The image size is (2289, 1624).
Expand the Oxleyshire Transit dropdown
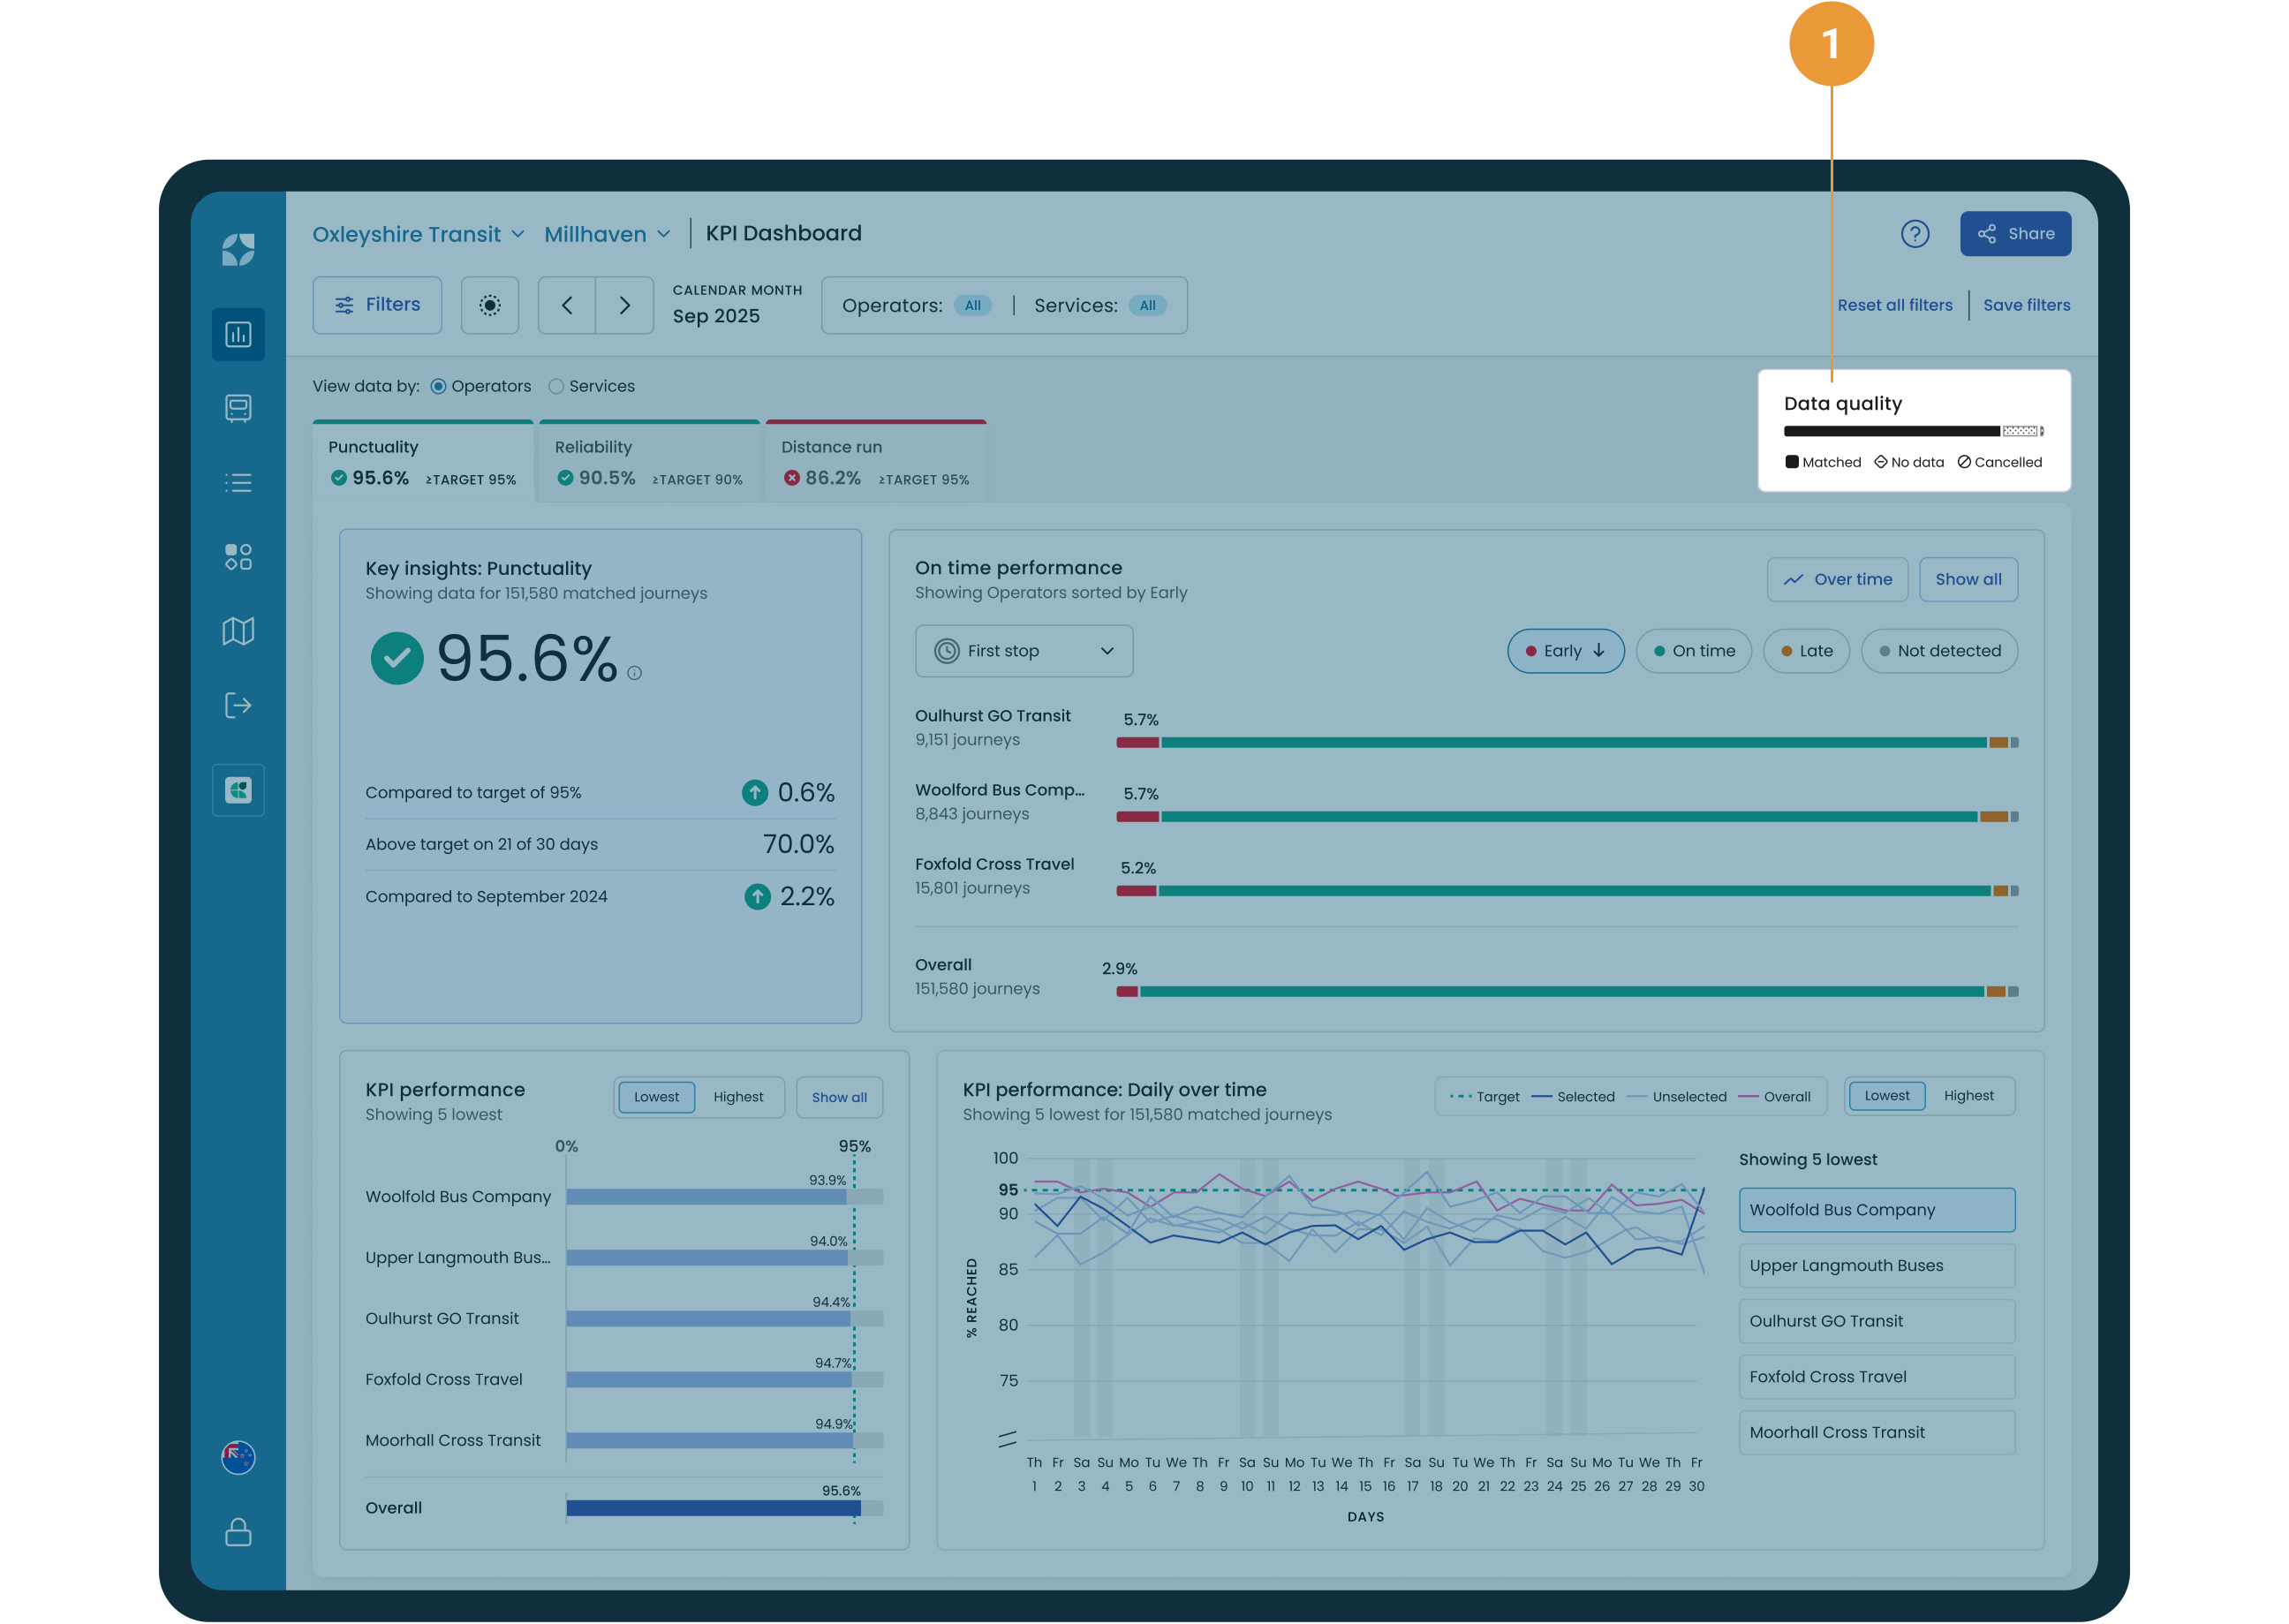tap(418, 234)
